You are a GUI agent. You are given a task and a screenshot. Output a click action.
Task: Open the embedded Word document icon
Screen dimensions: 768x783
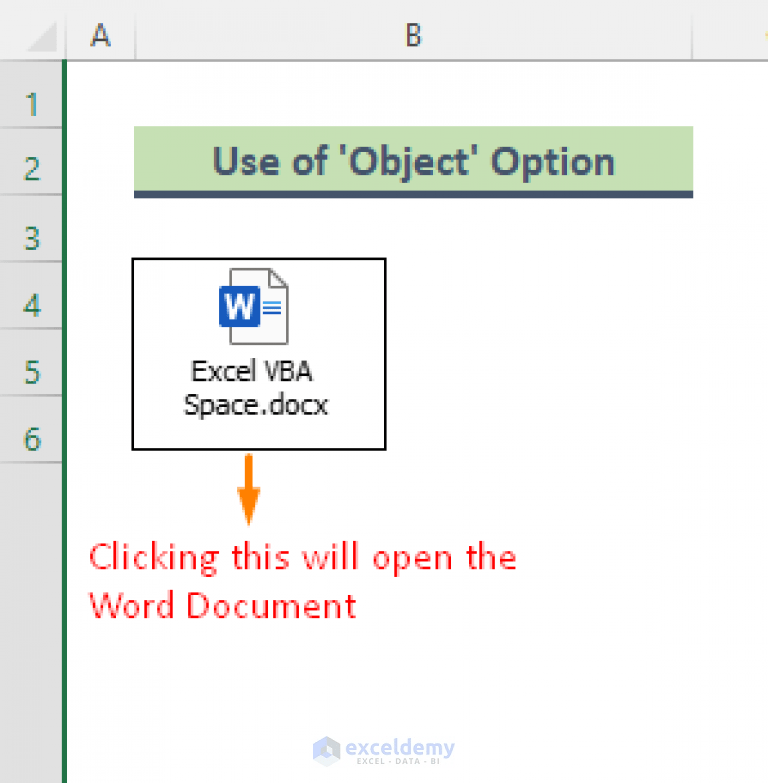(x=254, y=306)
